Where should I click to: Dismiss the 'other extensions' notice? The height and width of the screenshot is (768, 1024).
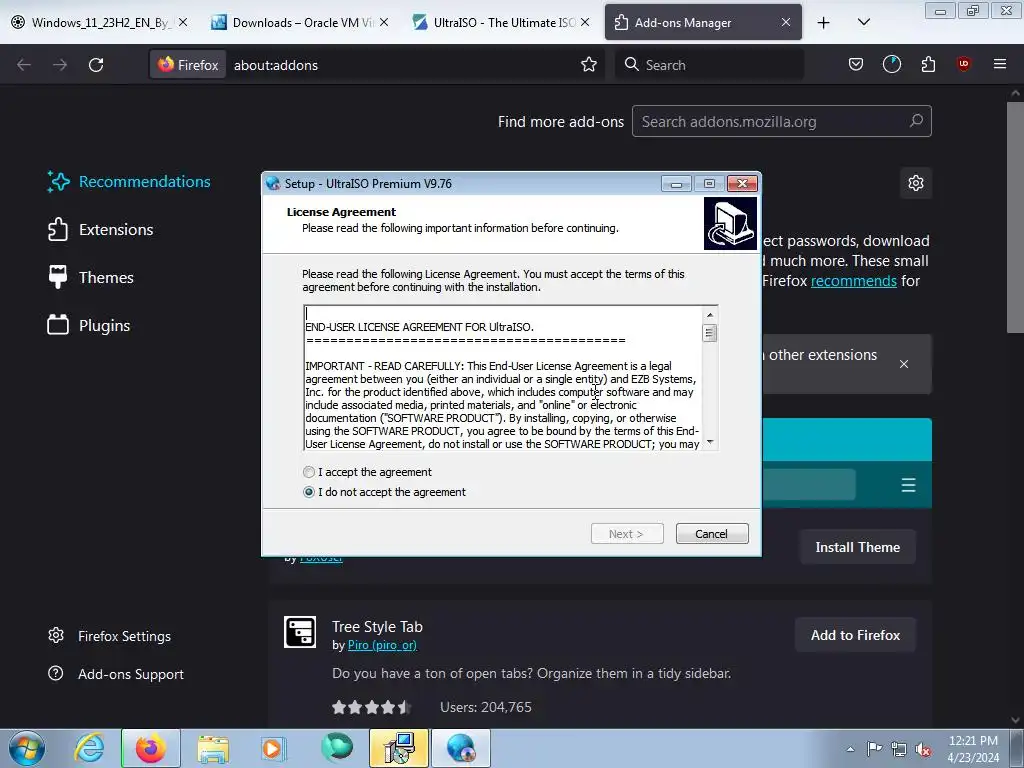coord(904,364)
